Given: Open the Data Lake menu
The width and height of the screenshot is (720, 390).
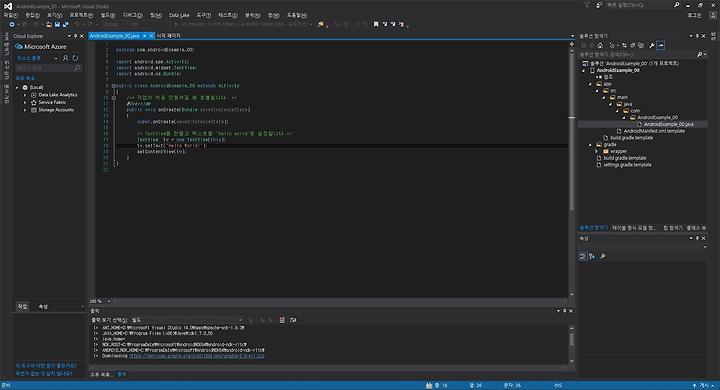Looking at the screenshot, I should pyautogui.click(x=179, y=15).
